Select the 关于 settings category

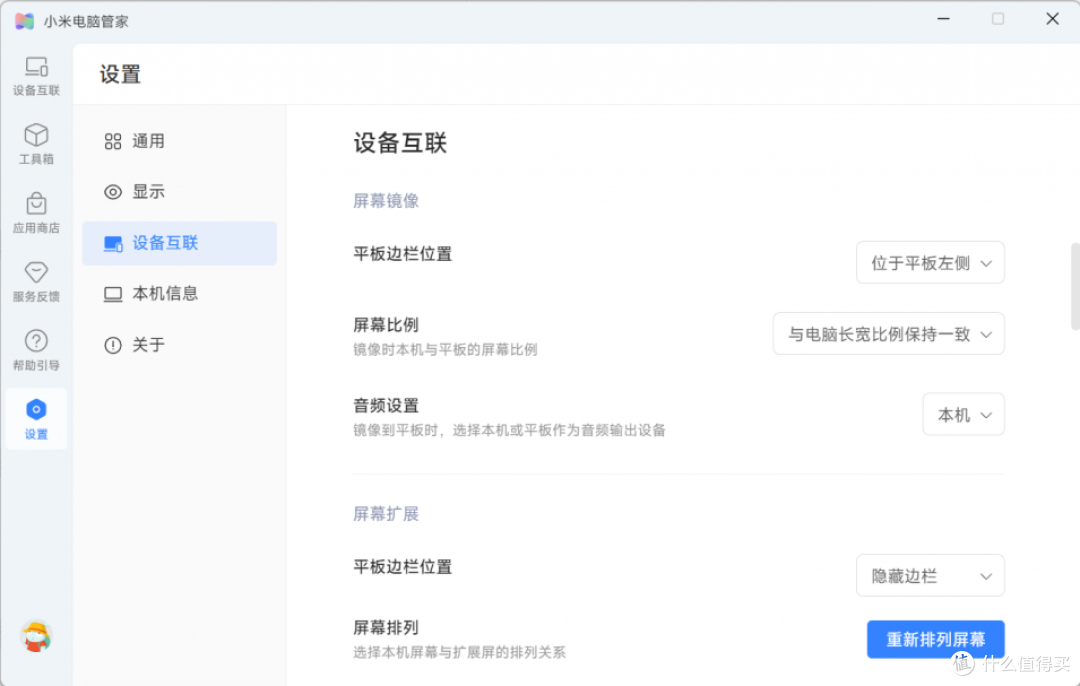(179, 344)
